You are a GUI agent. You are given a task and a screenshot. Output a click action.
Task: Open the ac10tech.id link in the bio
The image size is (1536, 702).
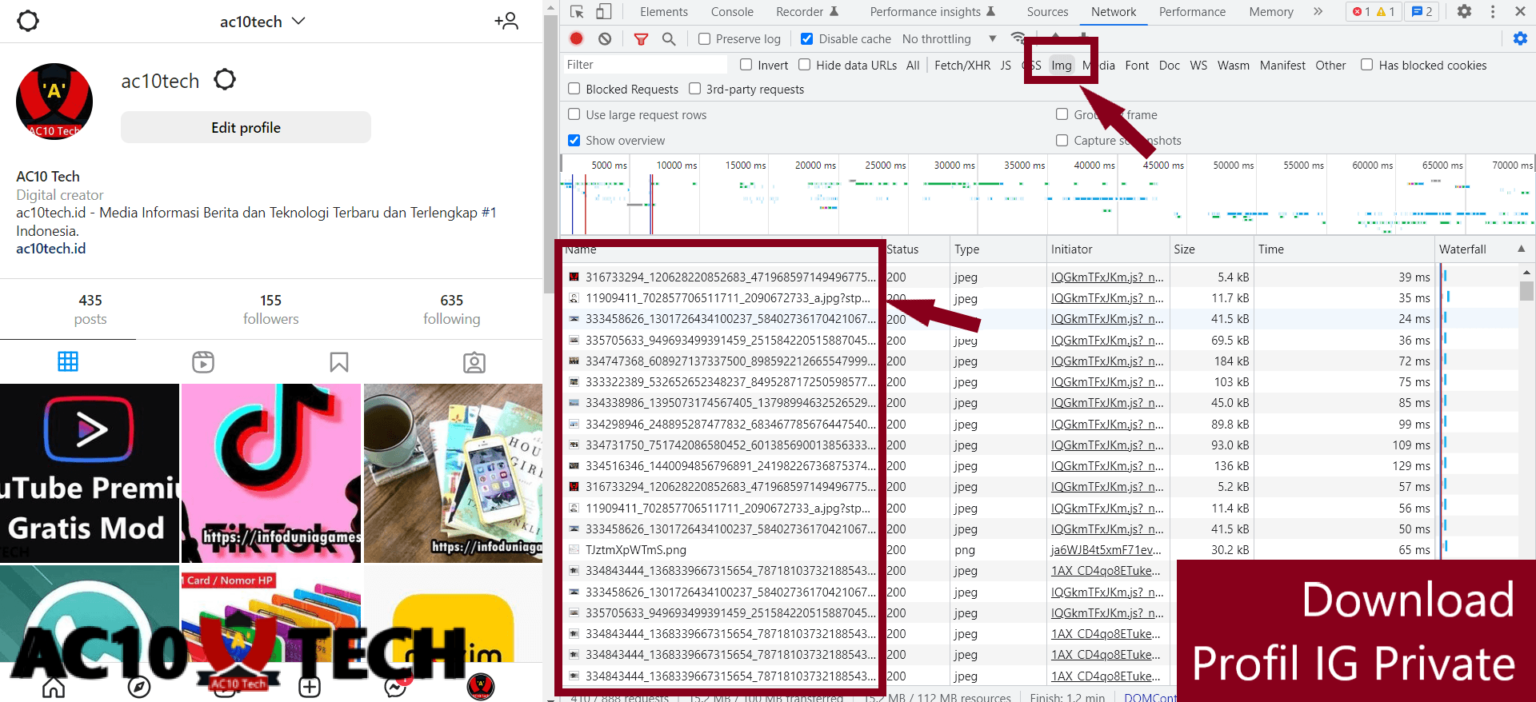click(x=50, y=248)
